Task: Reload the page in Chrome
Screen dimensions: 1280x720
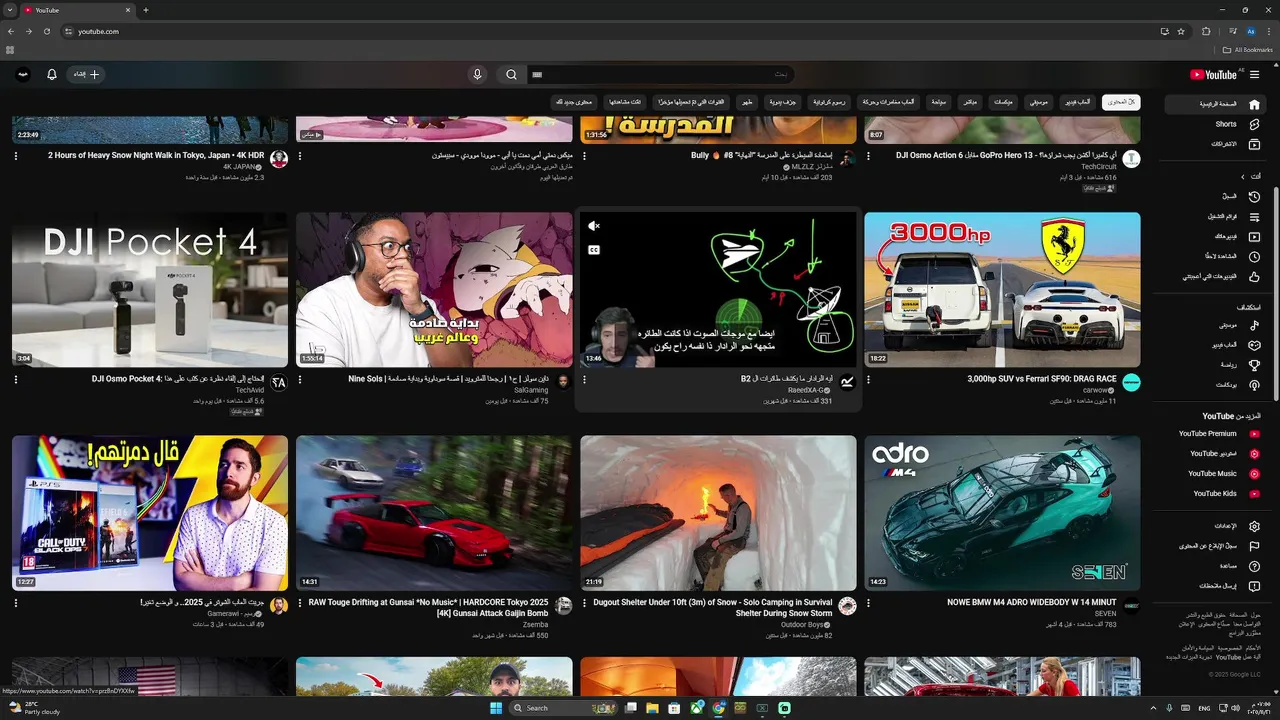Action: 46,31
